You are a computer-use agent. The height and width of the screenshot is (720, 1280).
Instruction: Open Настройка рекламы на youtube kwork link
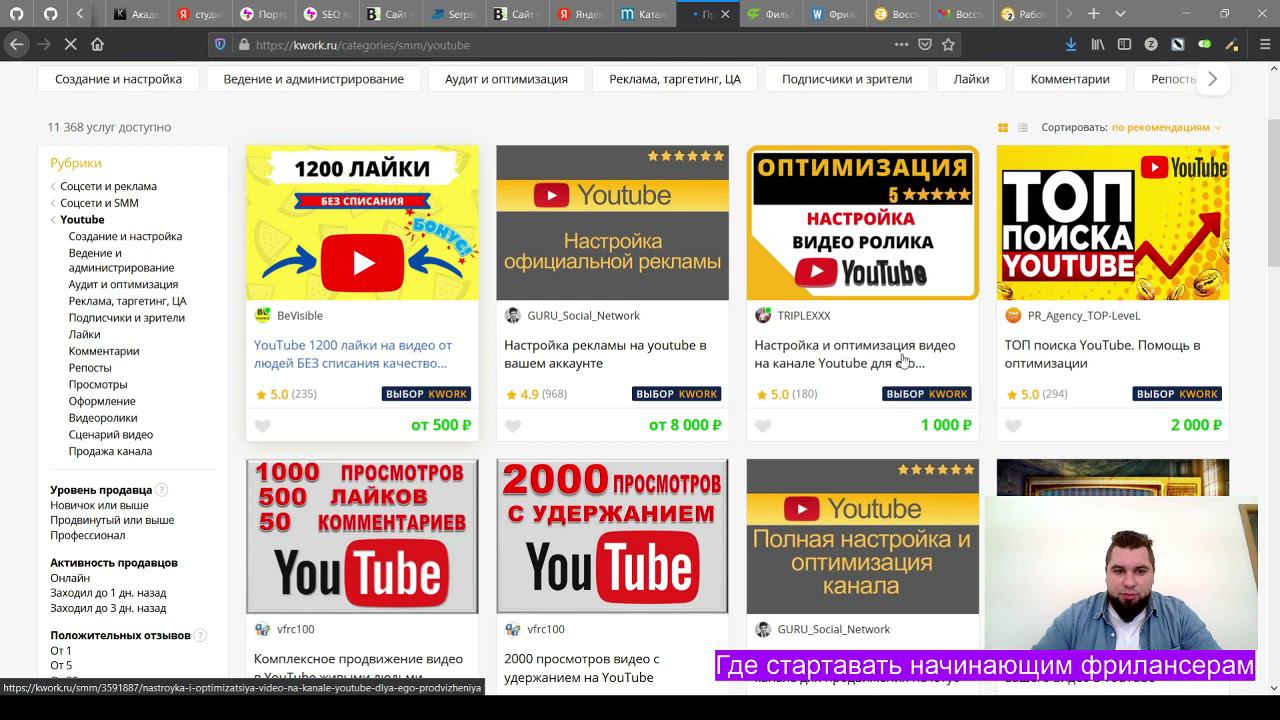pyautogui.click(x=605, y=354)
